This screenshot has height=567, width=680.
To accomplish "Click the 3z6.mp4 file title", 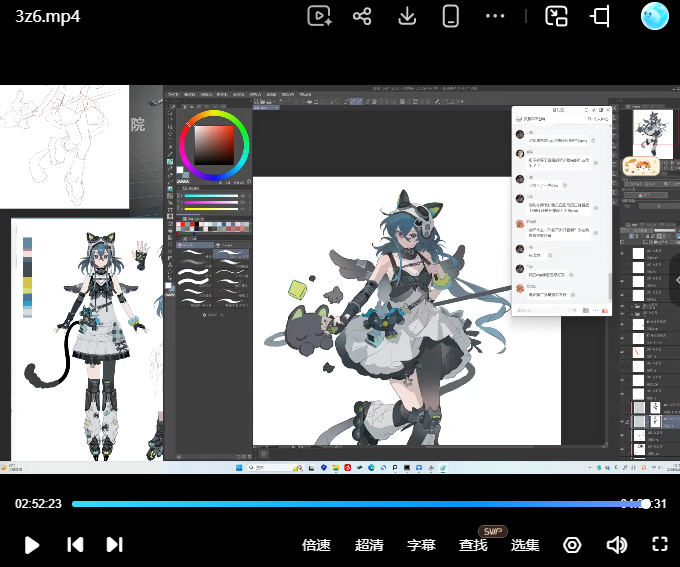I will [x=48, y=16].
